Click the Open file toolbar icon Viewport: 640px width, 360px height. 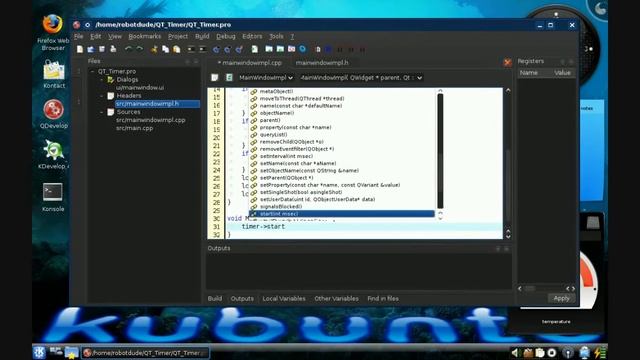pos(91,49)
